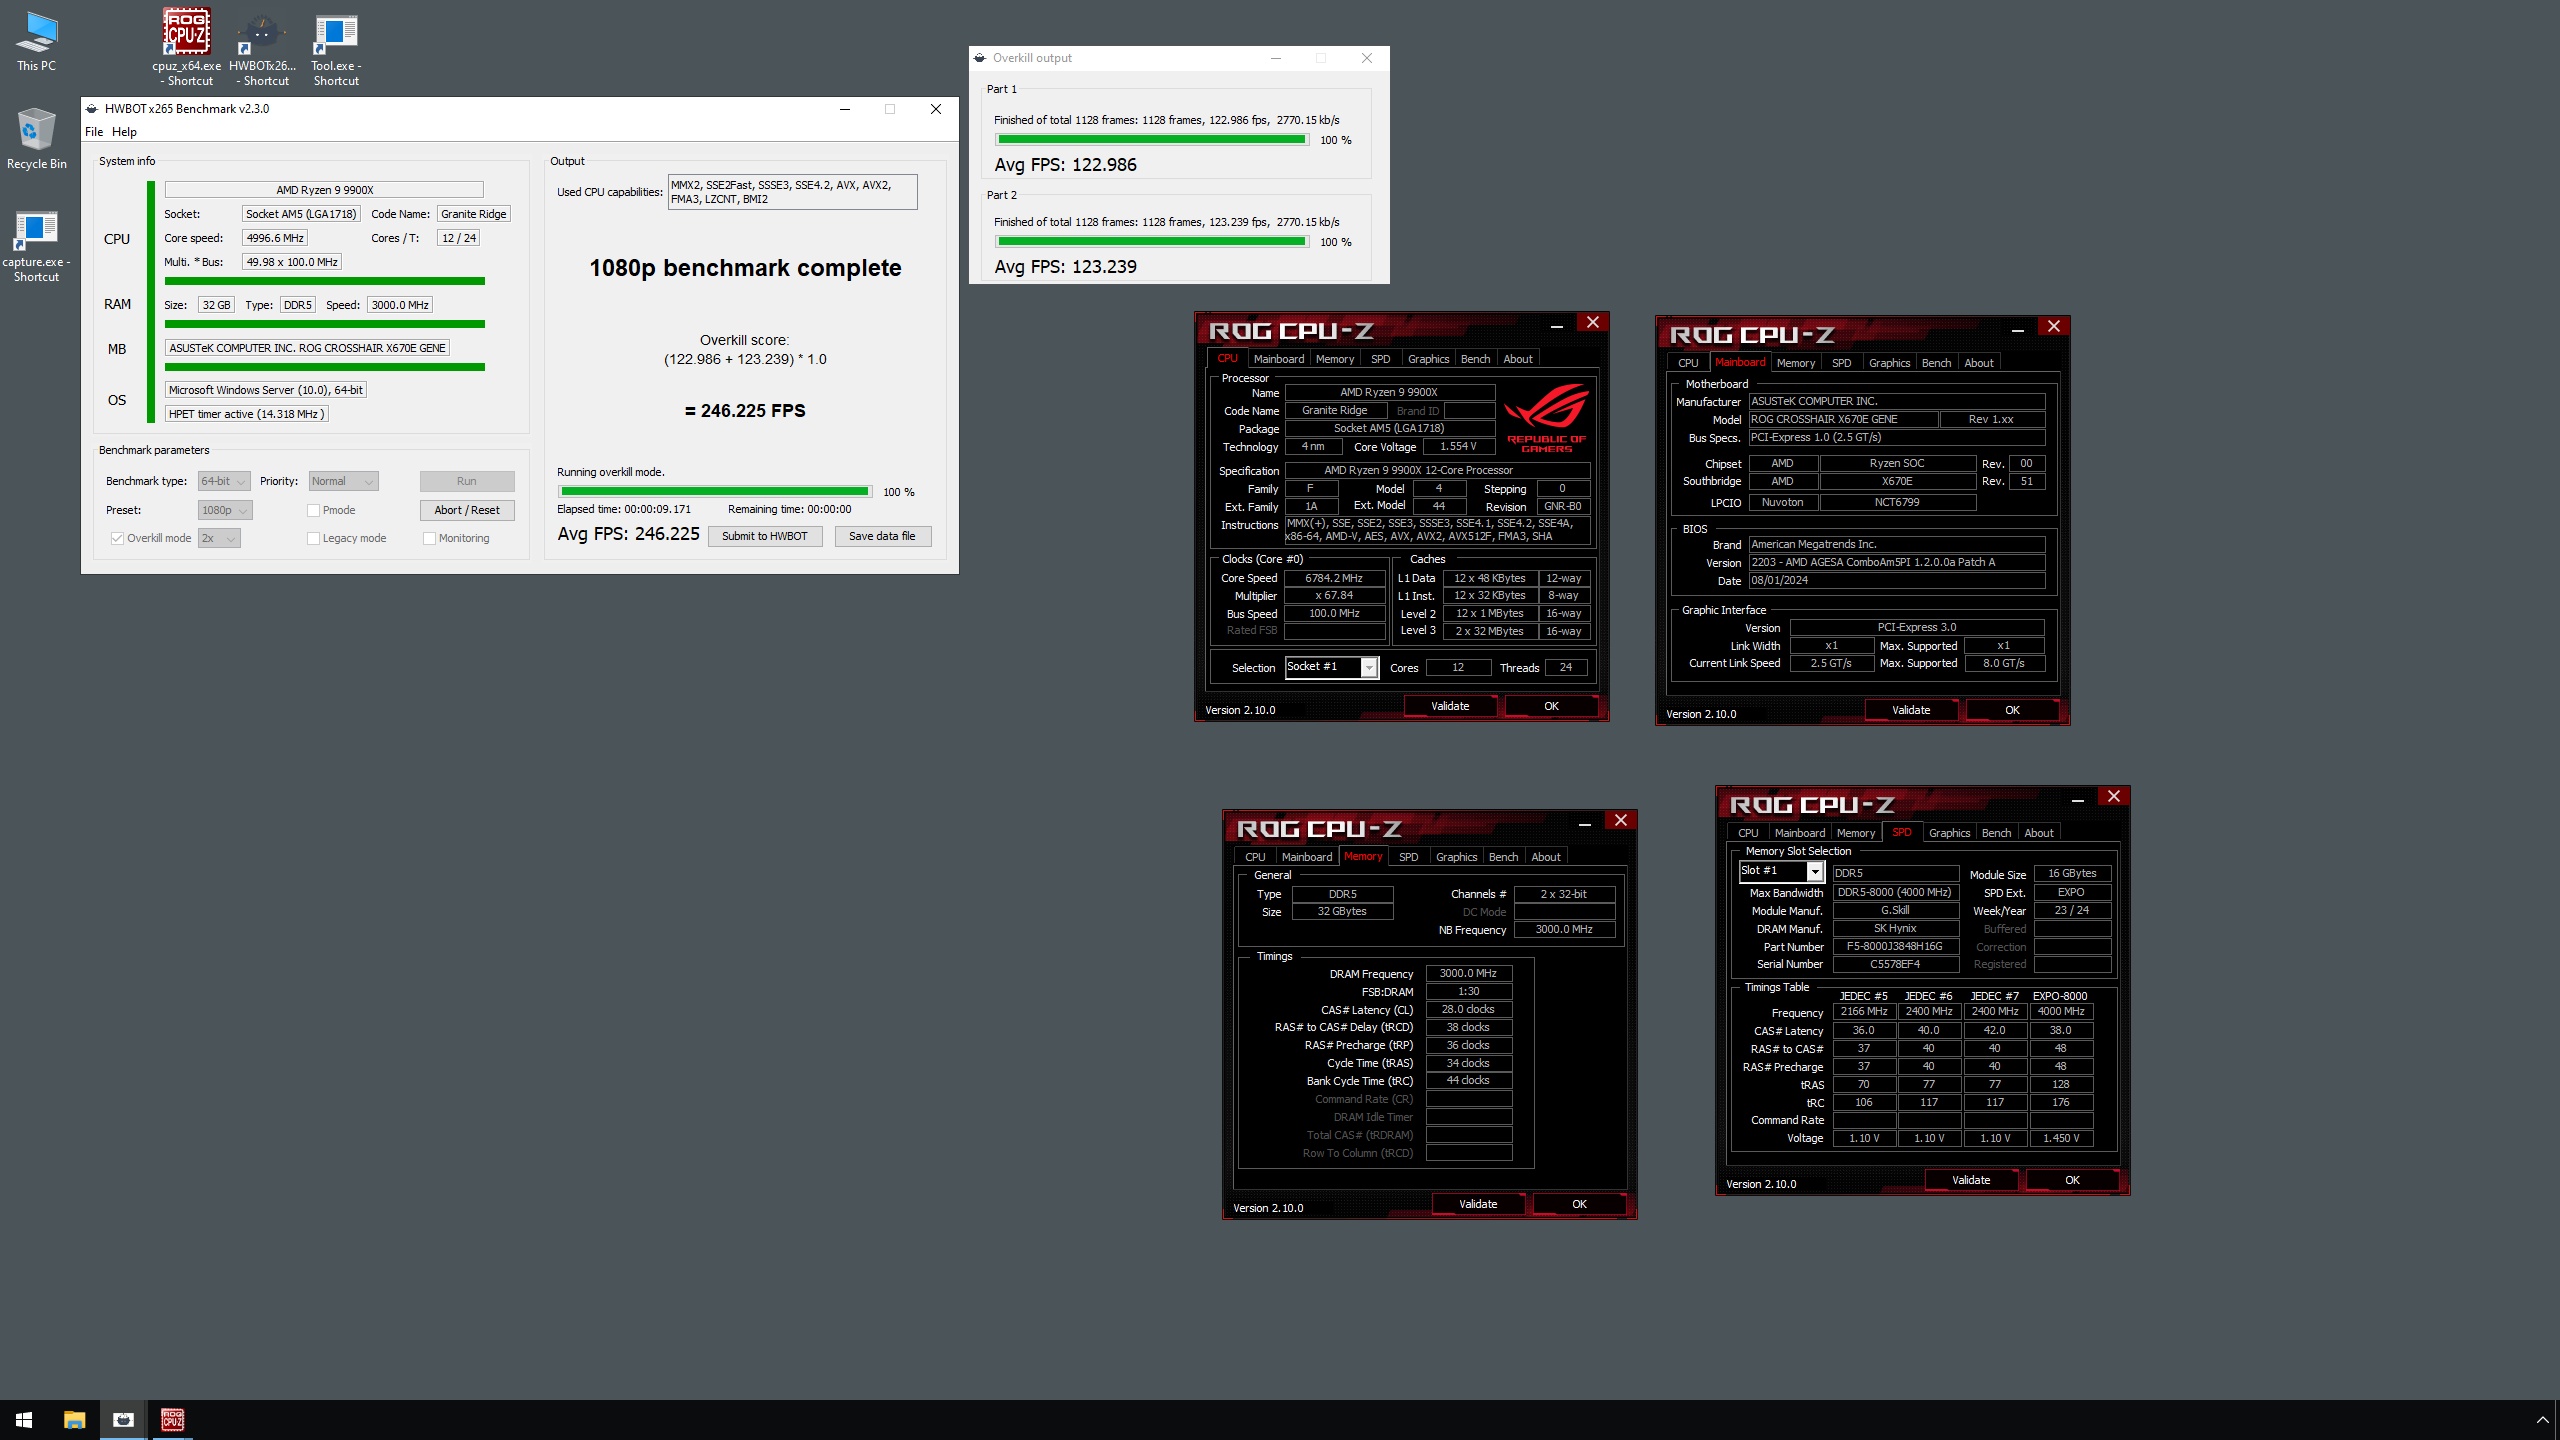Image resolution: width=2560 pixels, height=1440 pixels.
Task: Launch cpuz_x64.exe shortcut on desktop
Action: (187, 48)
